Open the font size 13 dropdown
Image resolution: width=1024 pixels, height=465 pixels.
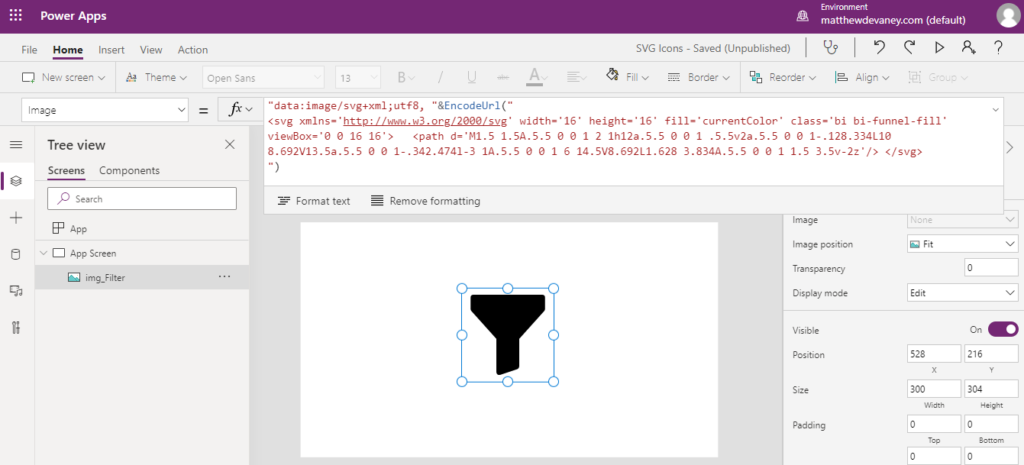pyautogui.click(x=358, y=78)
